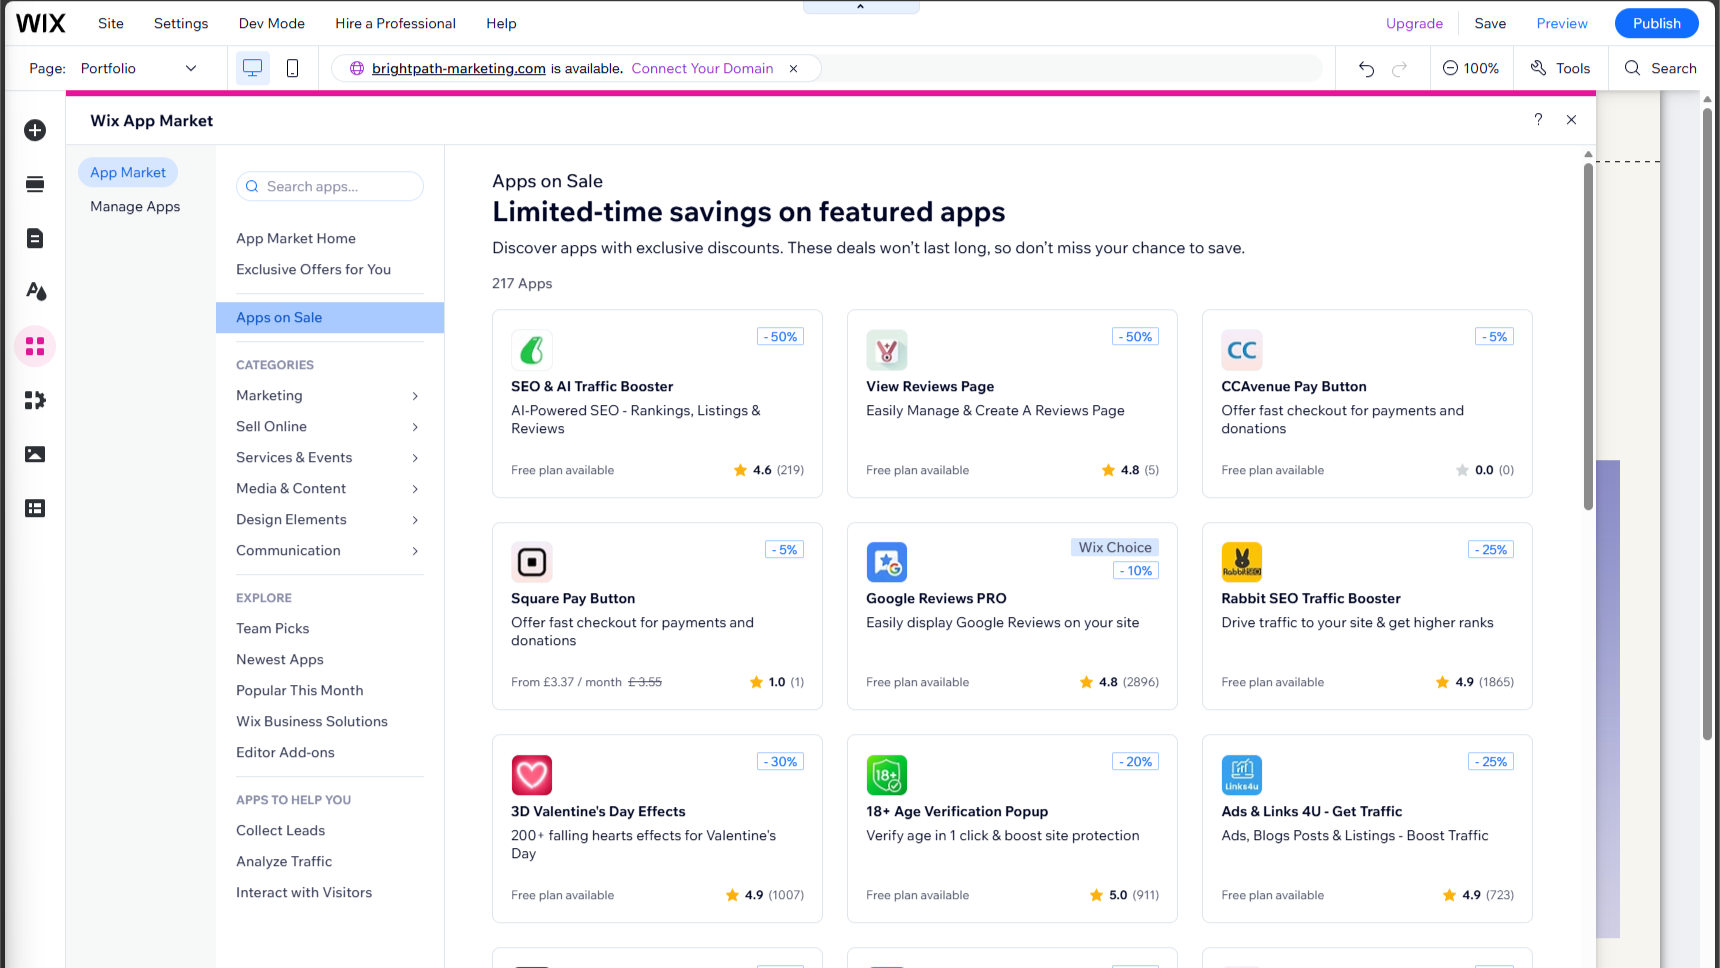1720x968 pixels.
Task: Open the Sections panel icon in left sidebar
Action: pyautogui.click(x=35, y=184)
